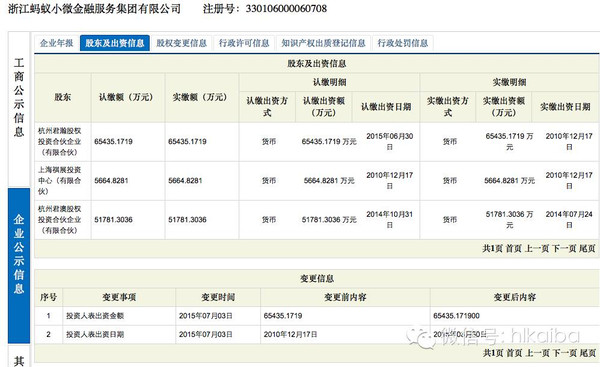600x367 pixels.
Task: Click 认缴出资日期 2015年06月30日
Action: [x=390, y=142]
